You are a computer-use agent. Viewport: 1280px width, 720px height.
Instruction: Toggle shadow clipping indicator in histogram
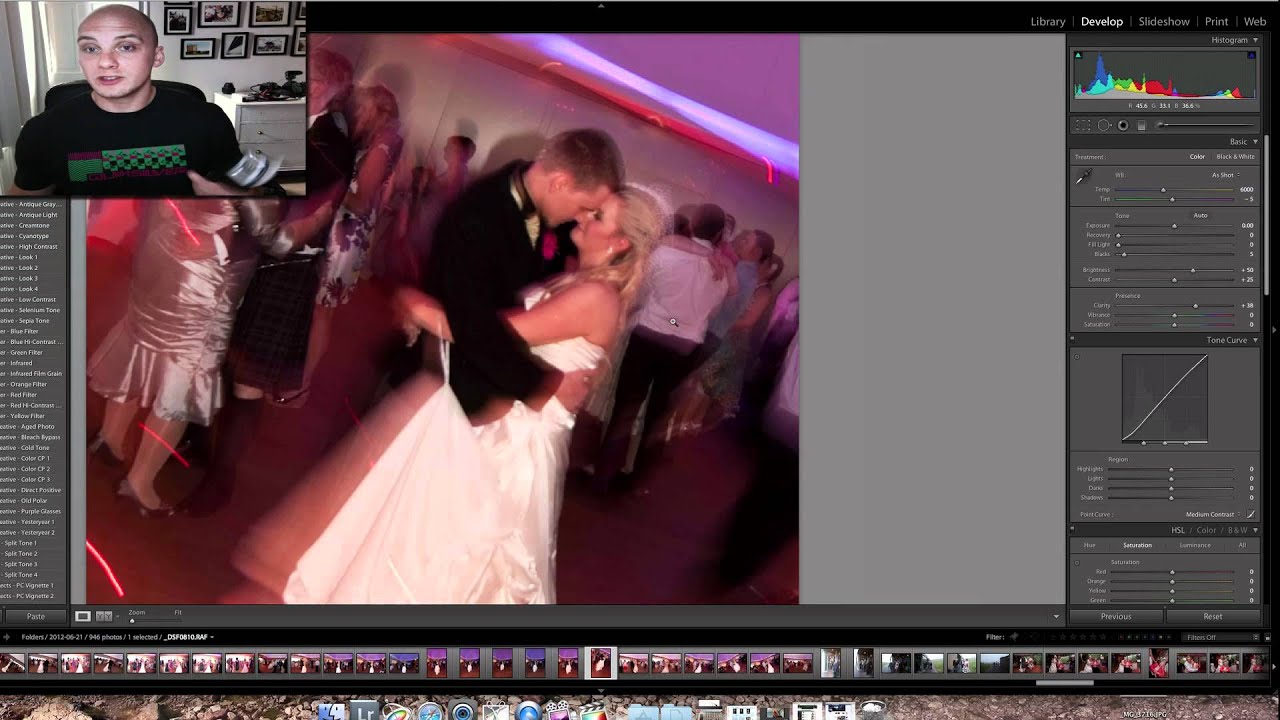pos(1079,55)
